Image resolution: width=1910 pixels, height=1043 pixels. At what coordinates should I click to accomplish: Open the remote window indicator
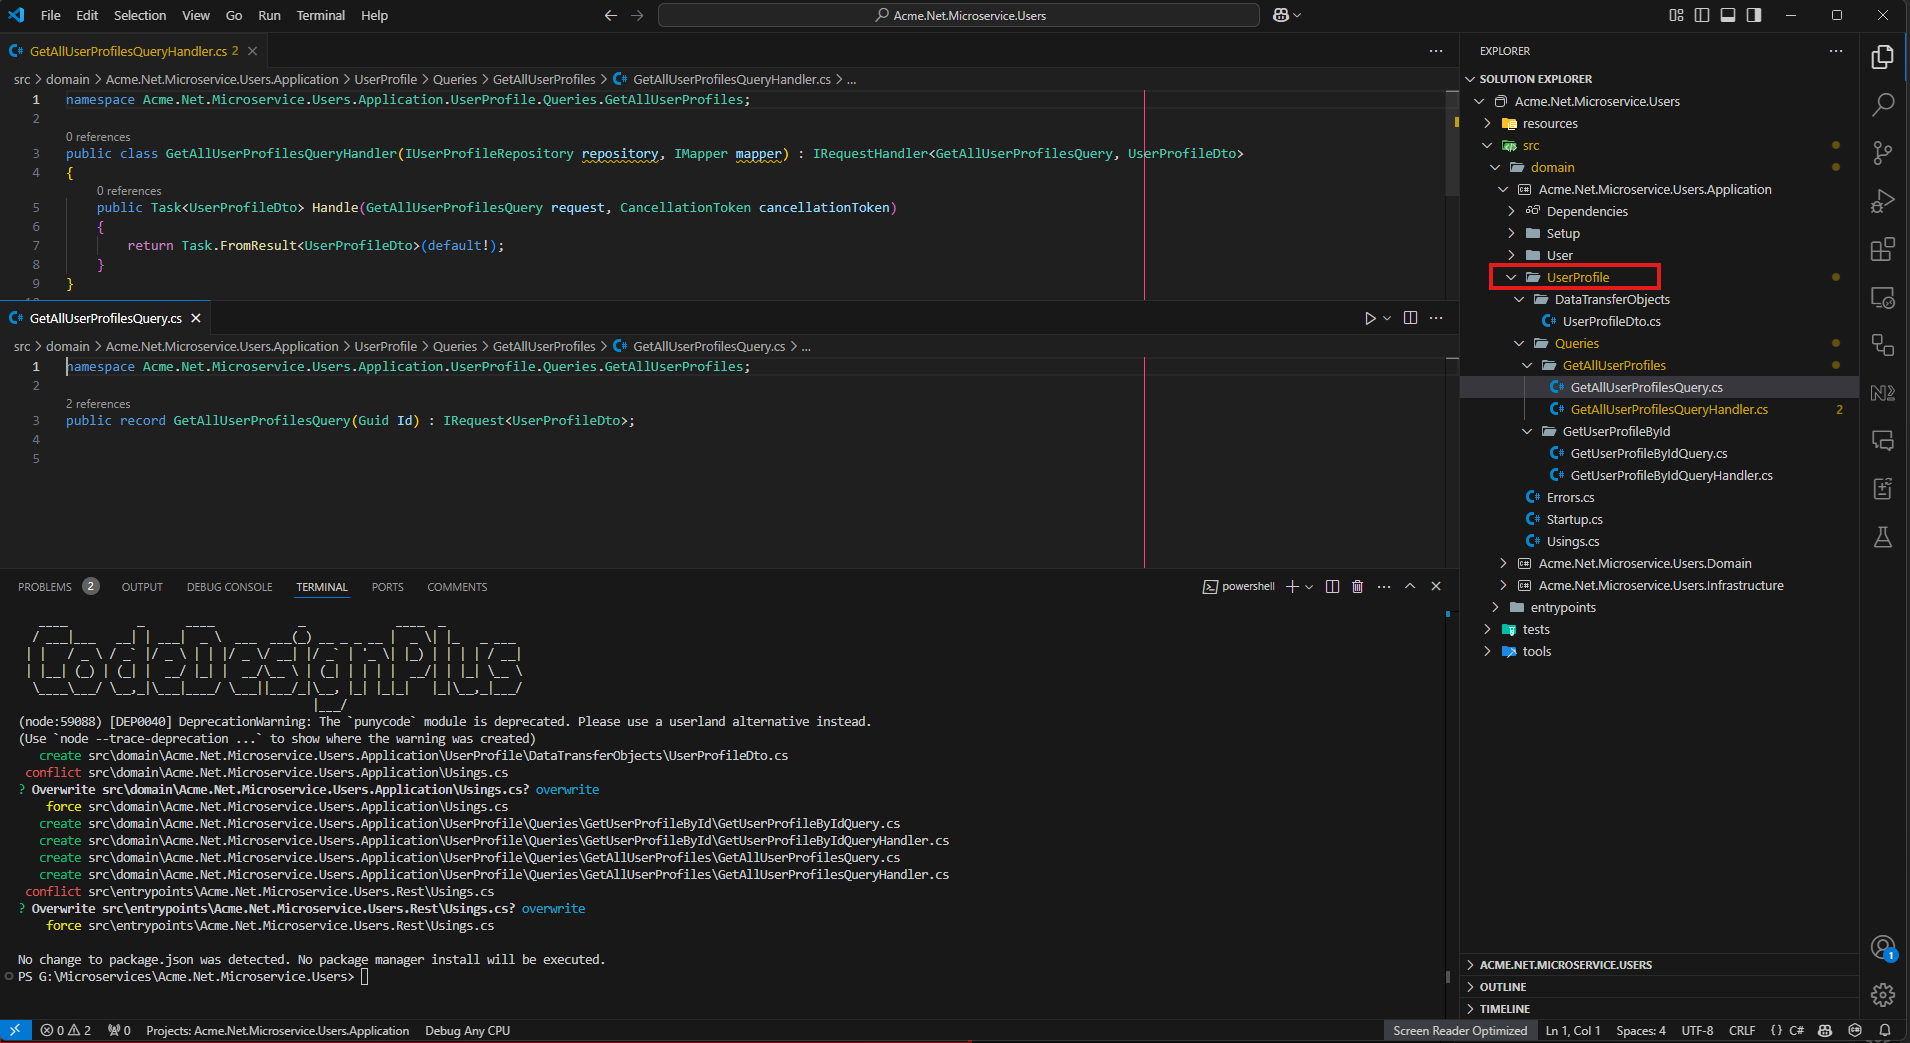pos(15,1030)
